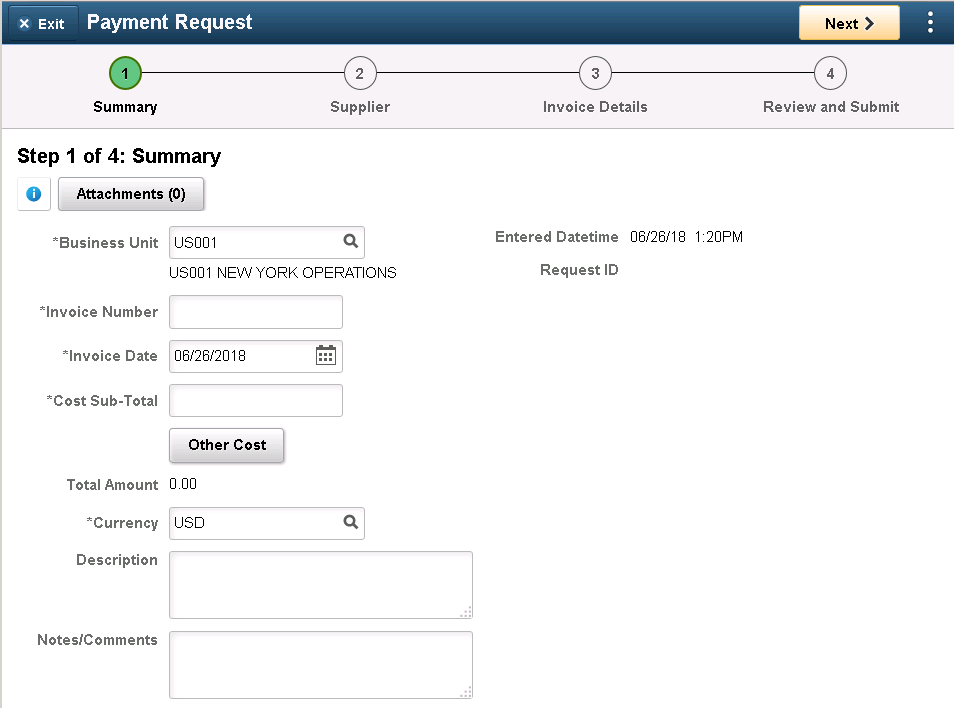Image resolution: width=954 pixels, height=708 pixels.
Task: Select step 4 Review and Submit
Action: [x=830, y=73]
